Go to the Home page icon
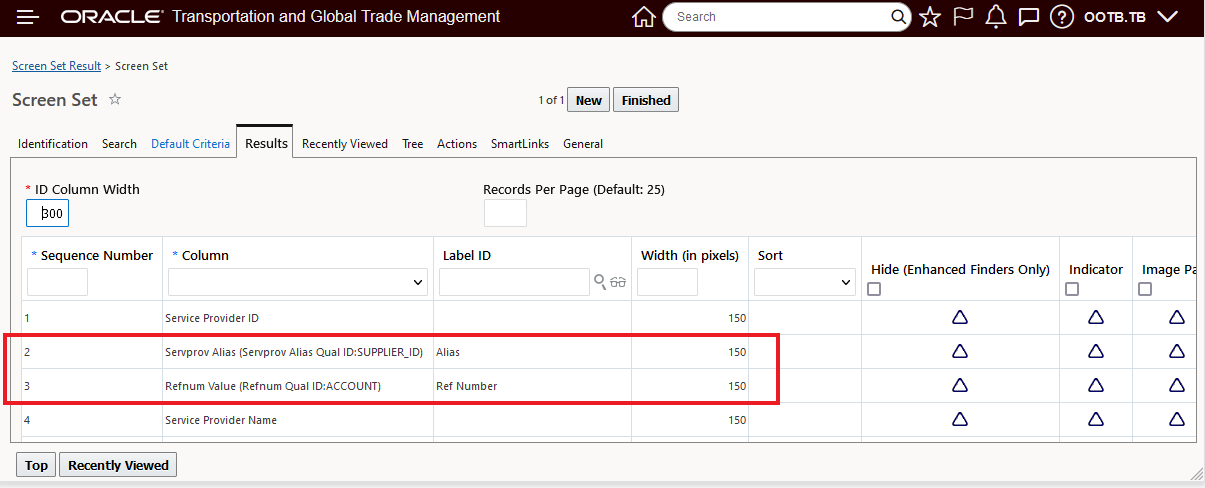This screenshot has height=488, width=1205. point(644,17)
